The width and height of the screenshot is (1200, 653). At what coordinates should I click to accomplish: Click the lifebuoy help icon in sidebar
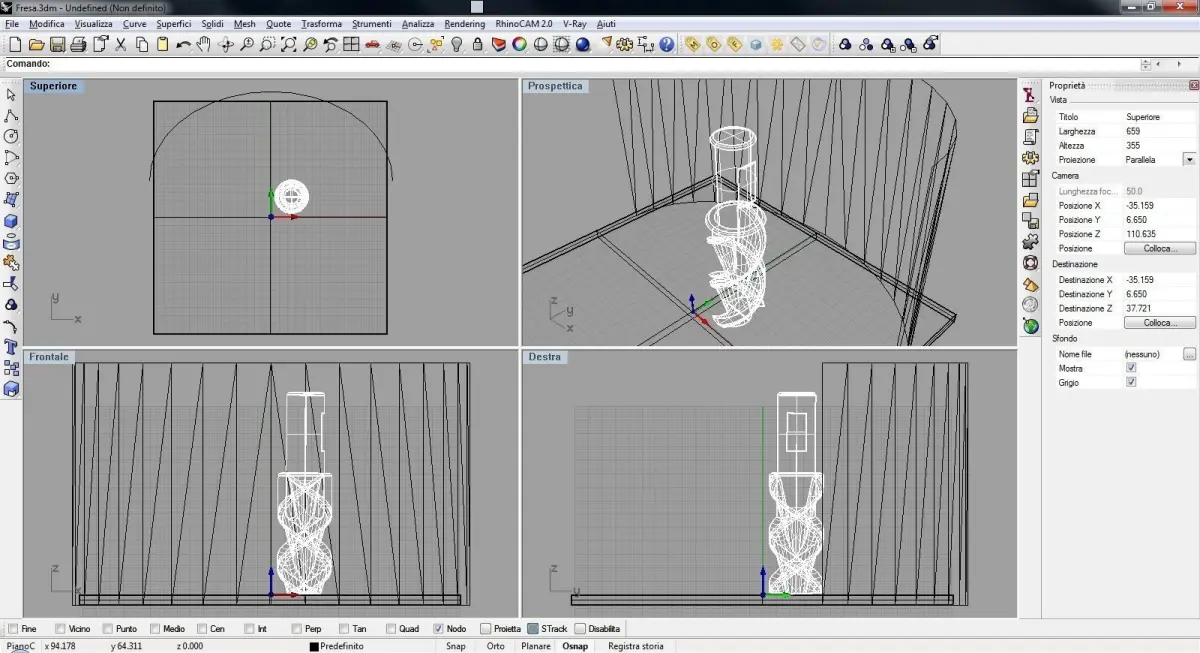tap(1030, 263)
